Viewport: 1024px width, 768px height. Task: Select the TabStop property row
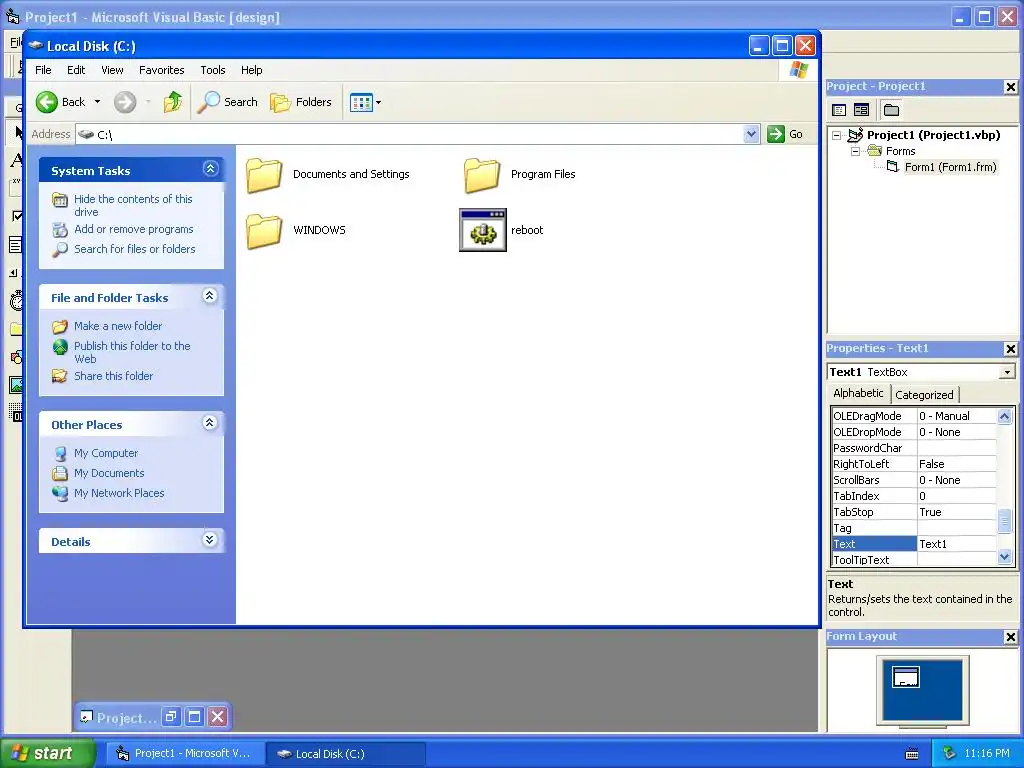914,512
